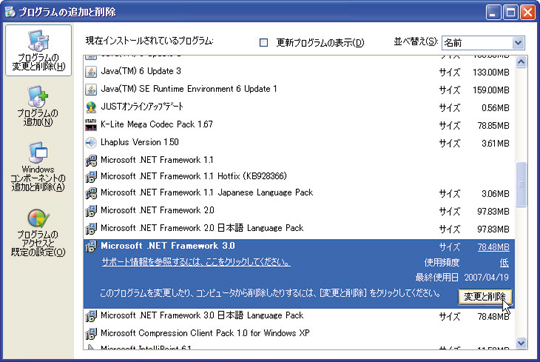Click the 159.00MB size value

(491, 90)
